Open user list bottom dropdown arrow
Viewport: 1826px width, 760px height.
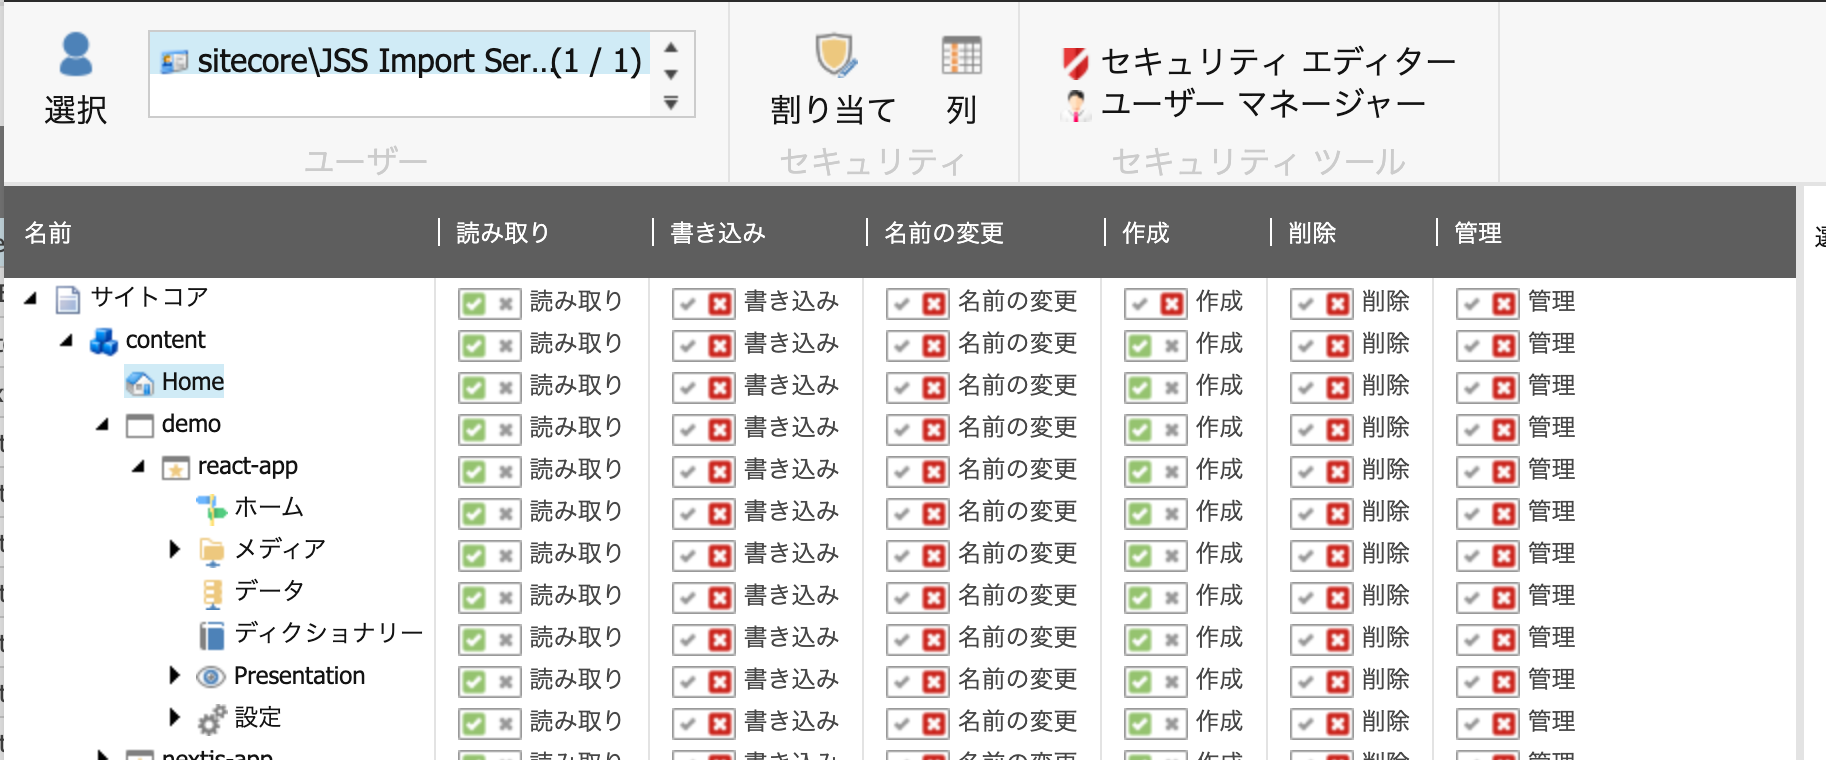(671, 102)
